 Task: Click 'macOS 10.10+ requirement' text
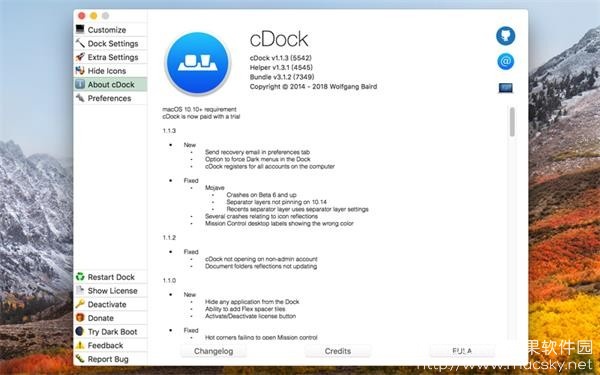(199, 109)
